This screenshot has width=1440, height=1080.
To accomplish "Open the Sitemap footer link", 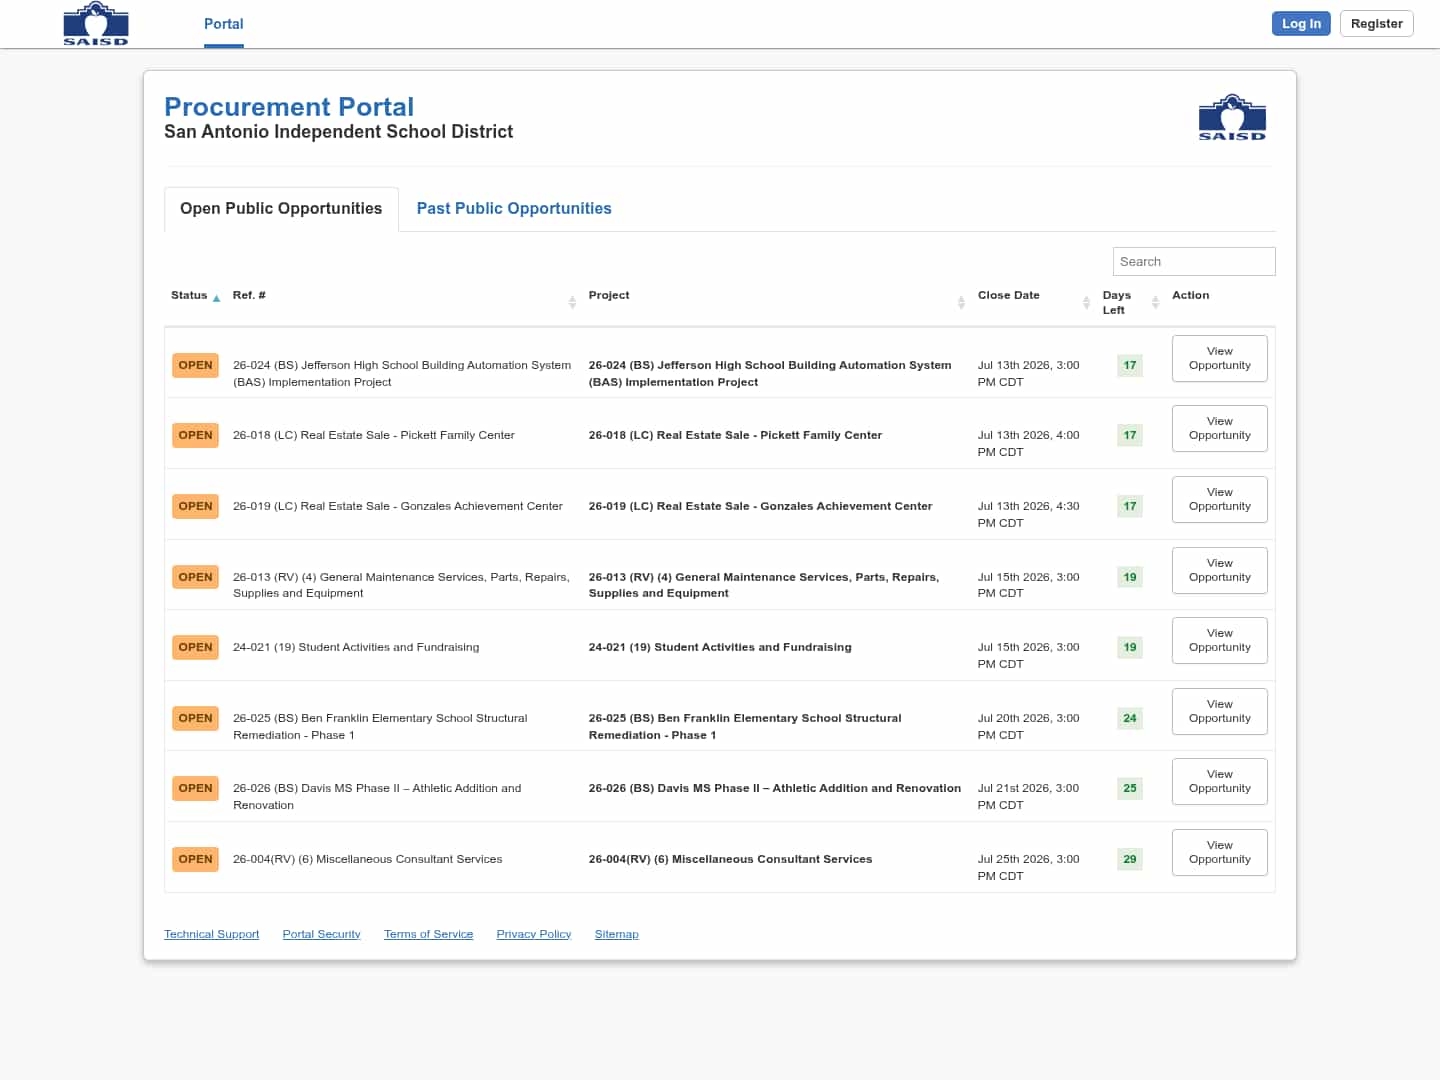I will pyautogui.click(x=616, y=934).
